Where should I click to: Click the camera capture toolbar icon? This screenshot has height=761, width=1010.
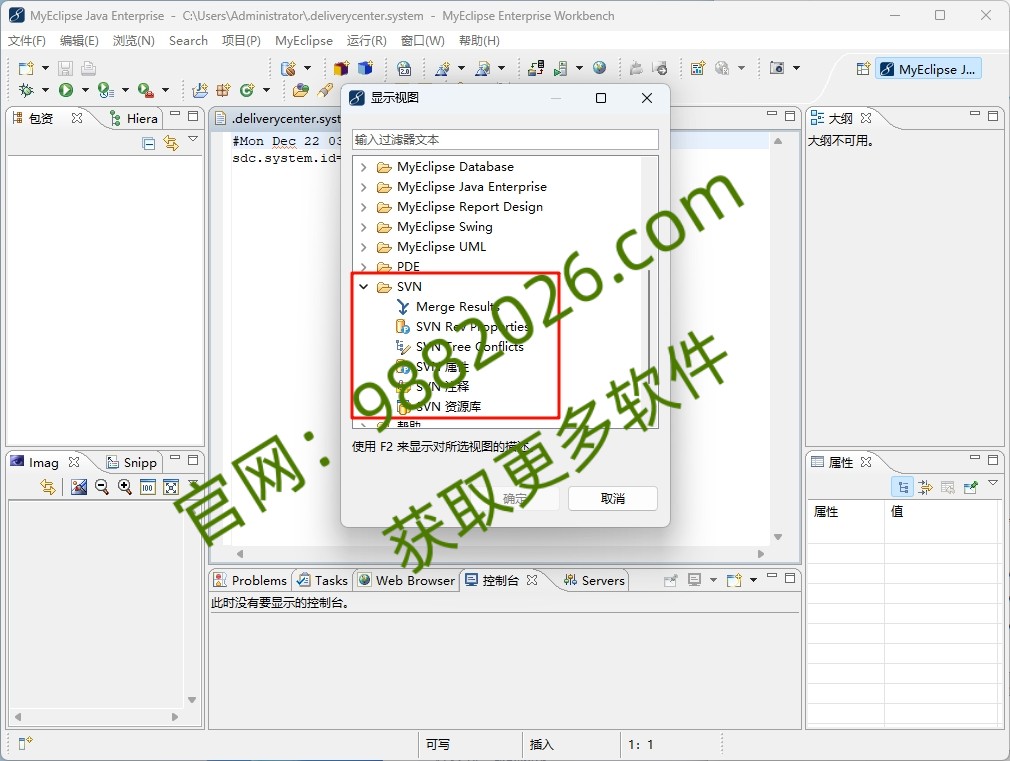(777, 68)
